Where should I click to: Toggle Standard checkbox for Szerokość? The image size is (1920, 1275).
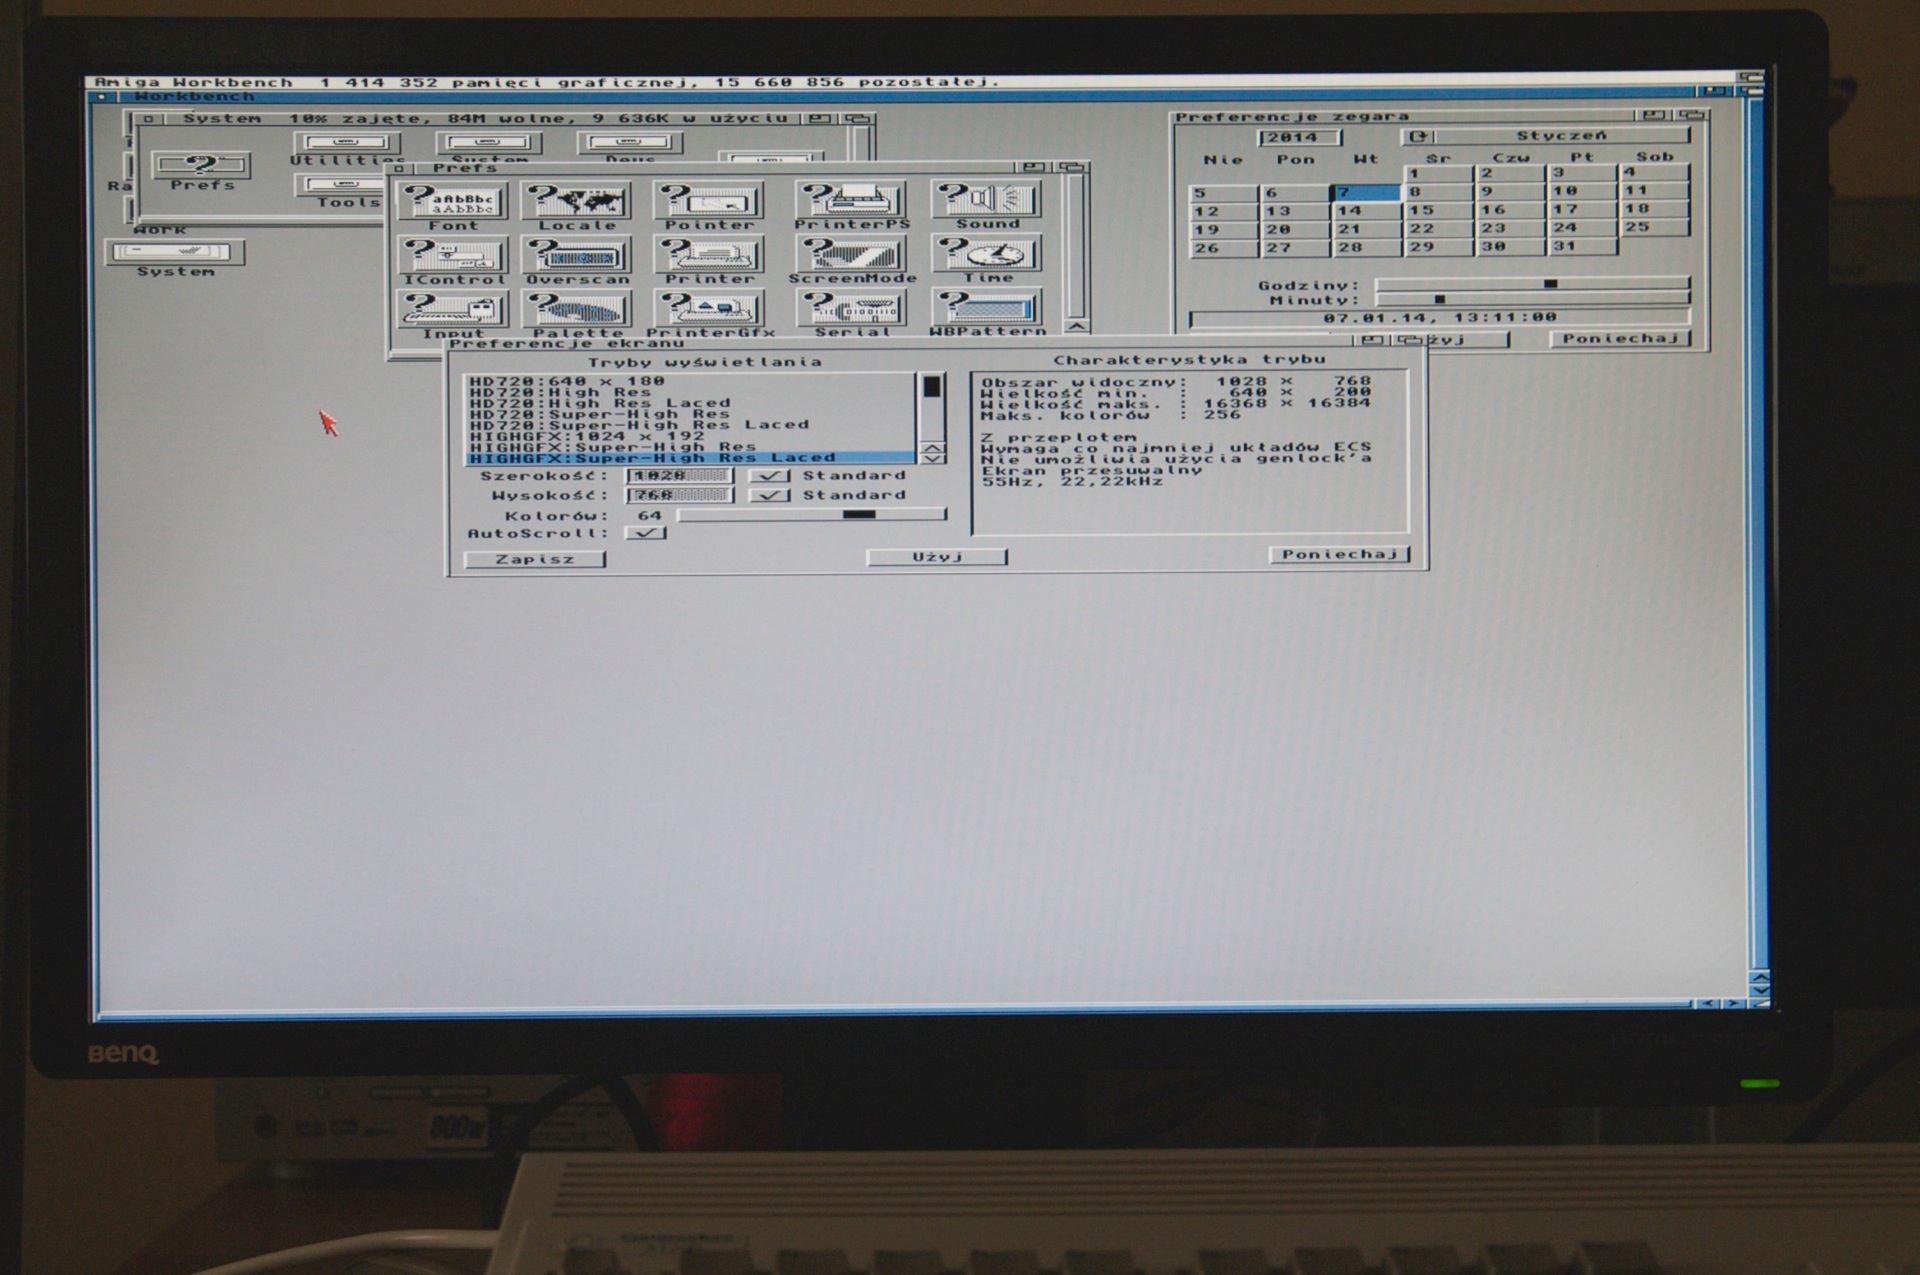pos(769,476)
